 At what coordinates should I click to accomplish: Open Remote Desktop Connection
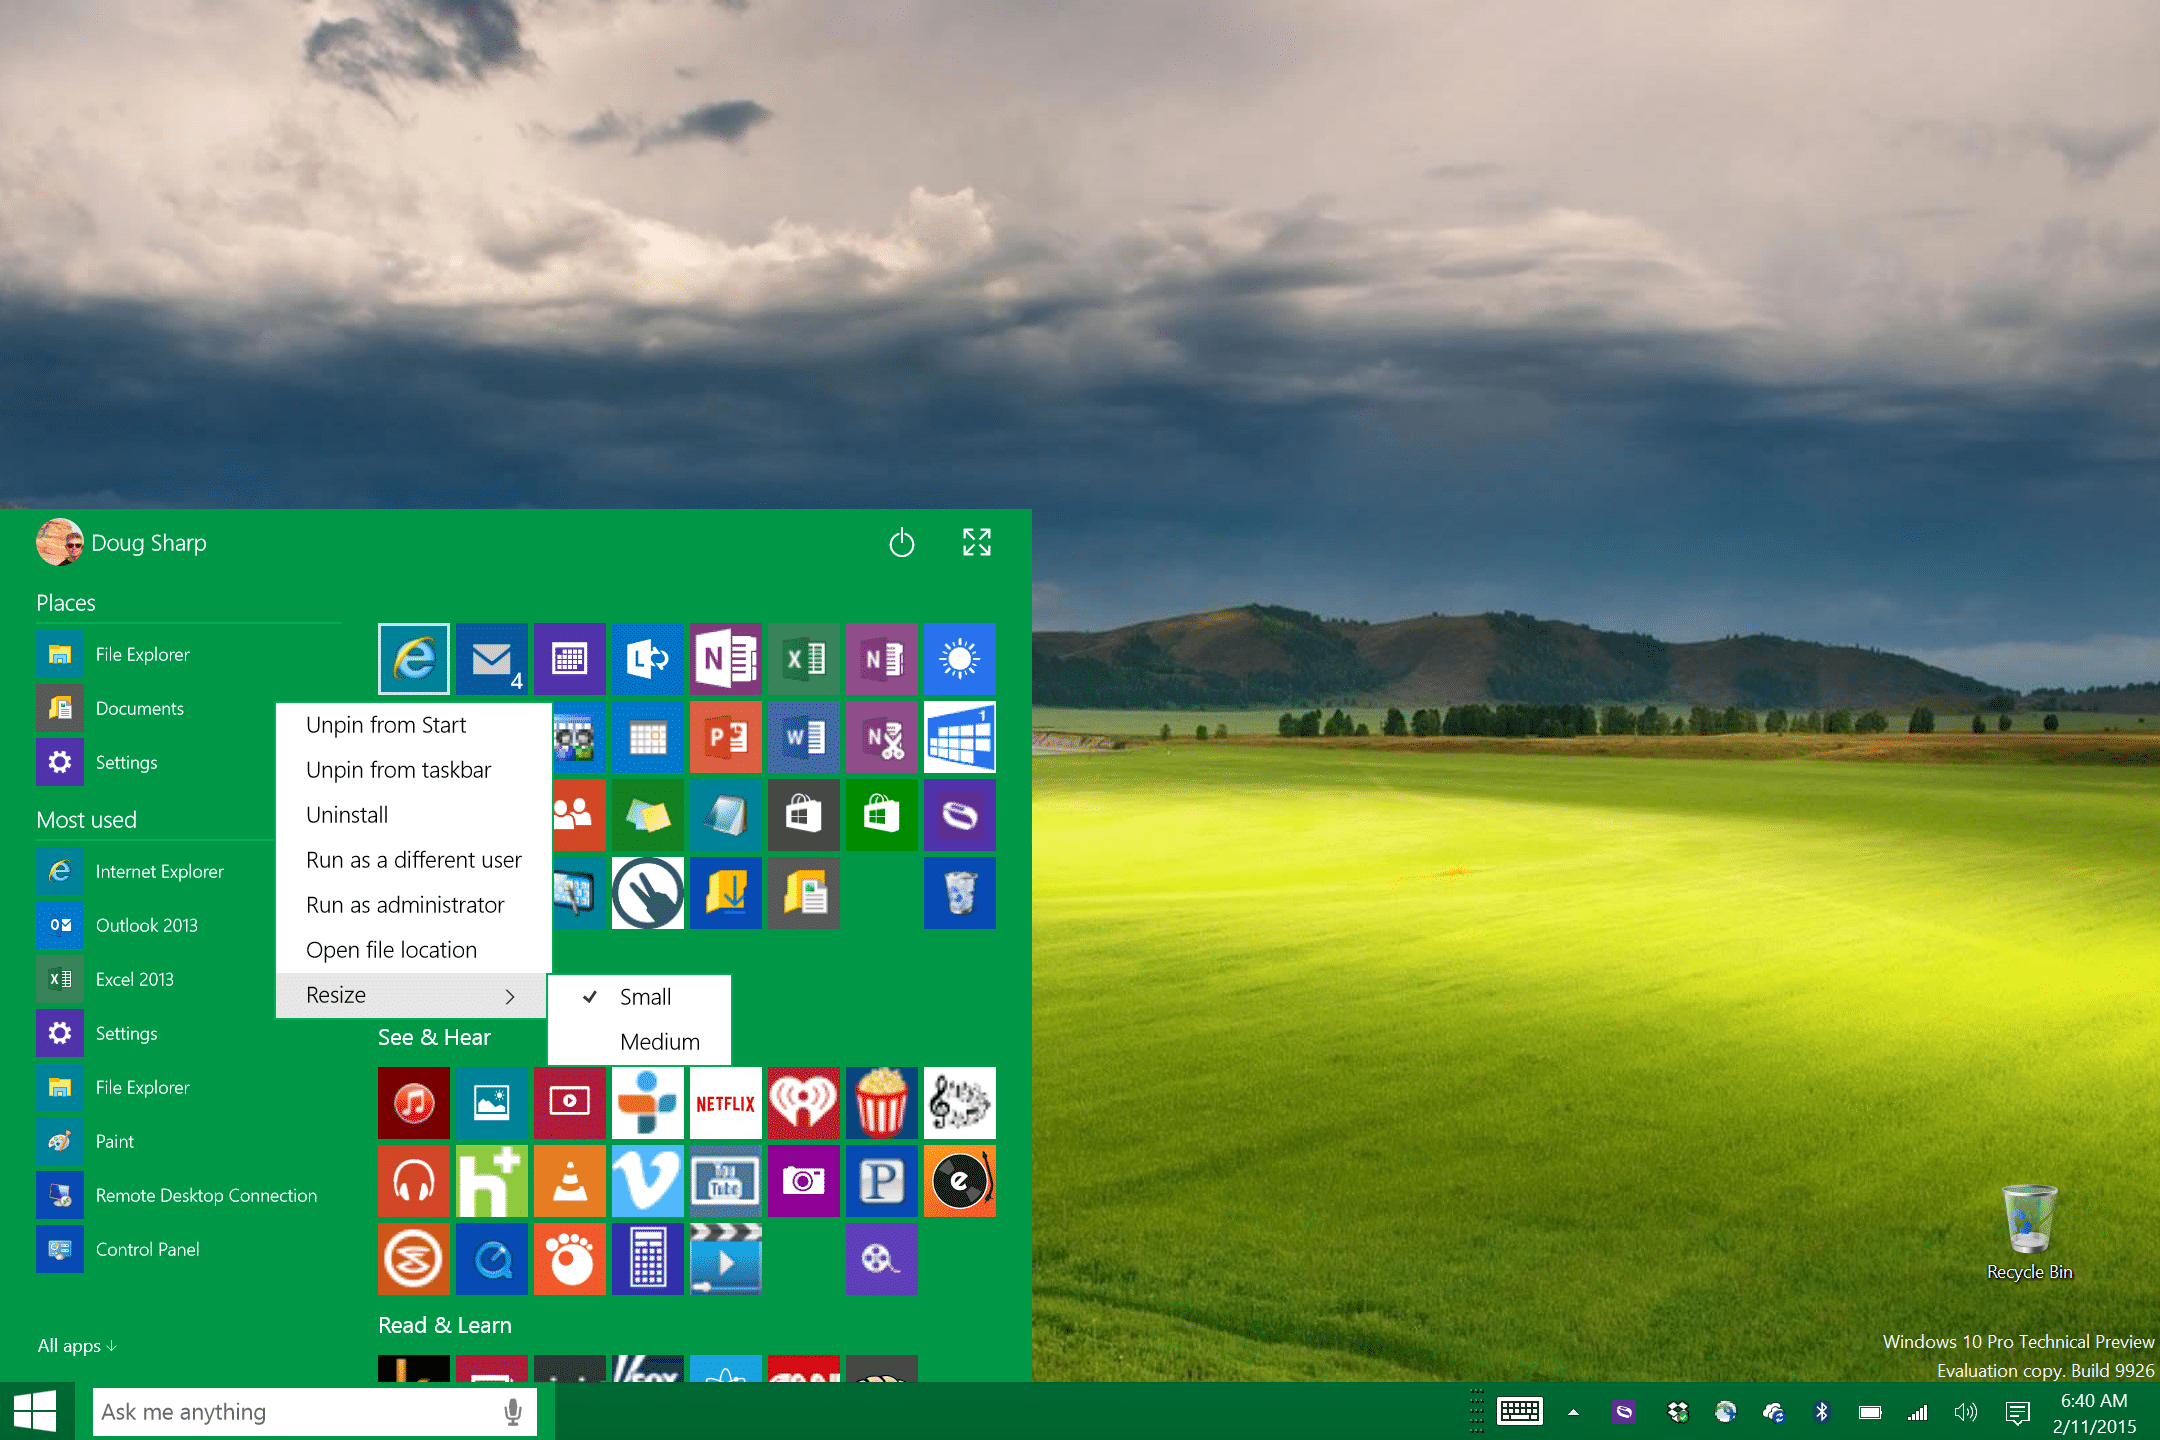pos(188,1195)
